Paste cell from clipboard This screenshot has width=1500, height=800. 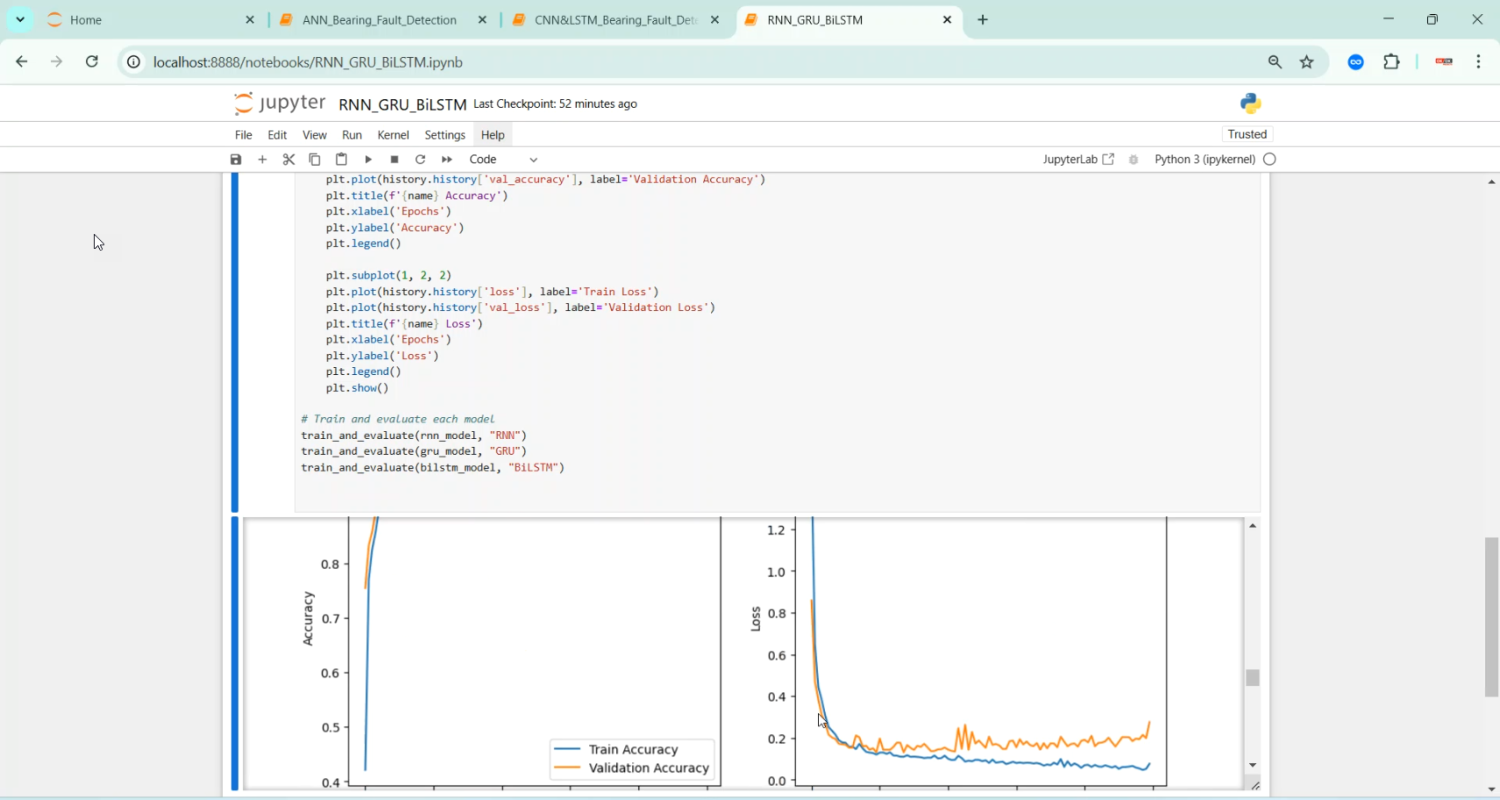341,159
